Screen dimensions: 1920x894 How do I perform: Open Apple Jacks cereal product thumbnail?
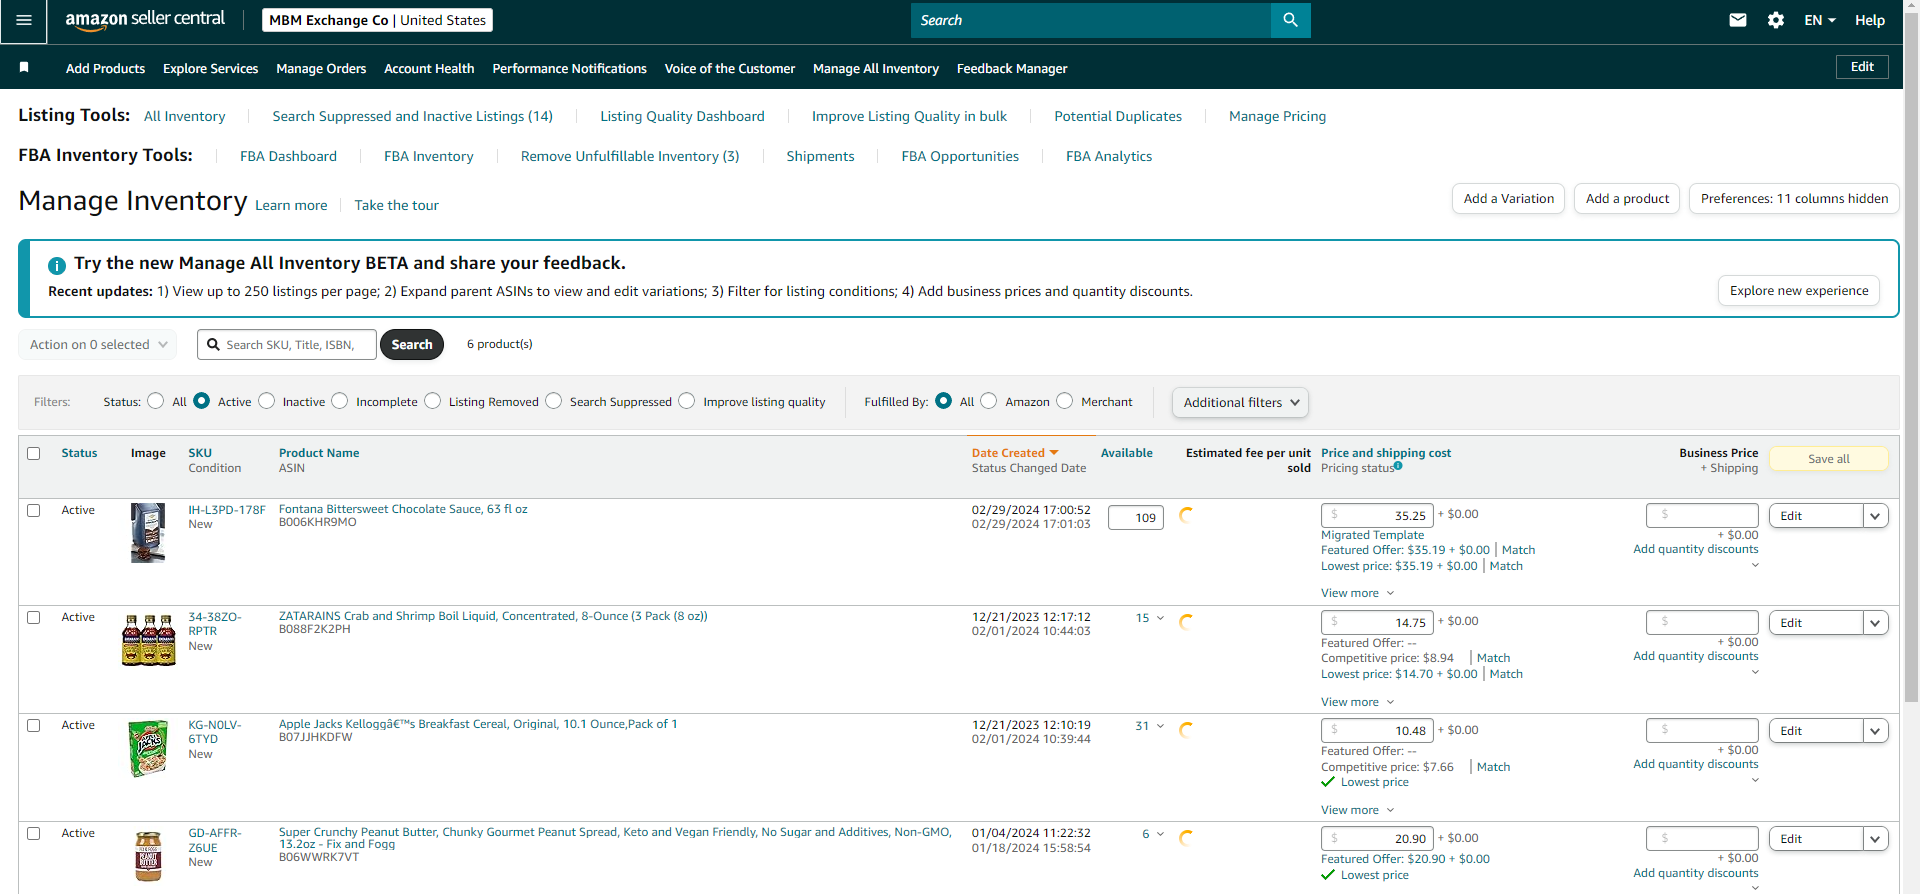148,749
